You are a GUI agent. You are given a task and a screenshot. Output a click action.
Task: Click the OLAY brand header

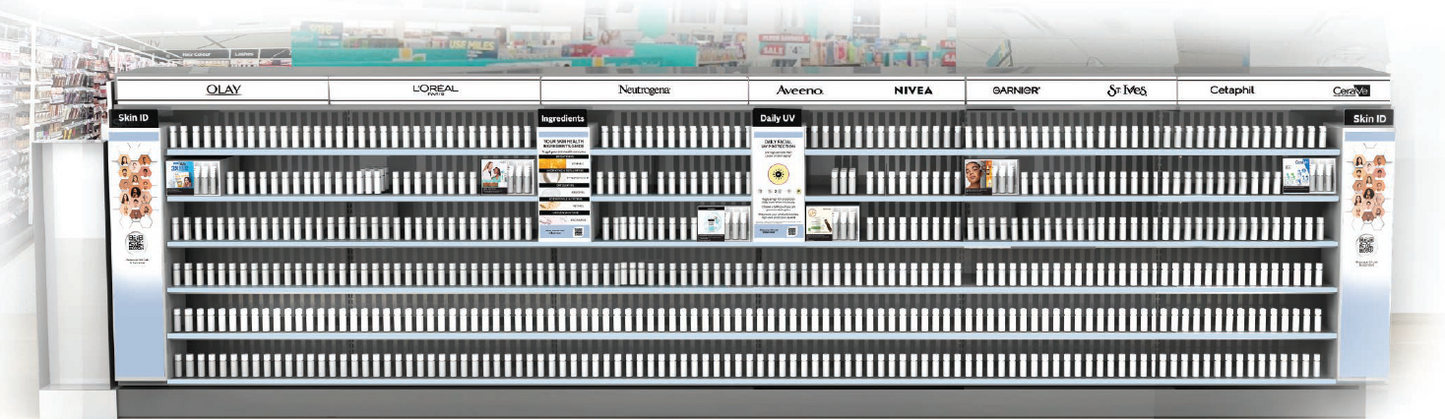223,90
